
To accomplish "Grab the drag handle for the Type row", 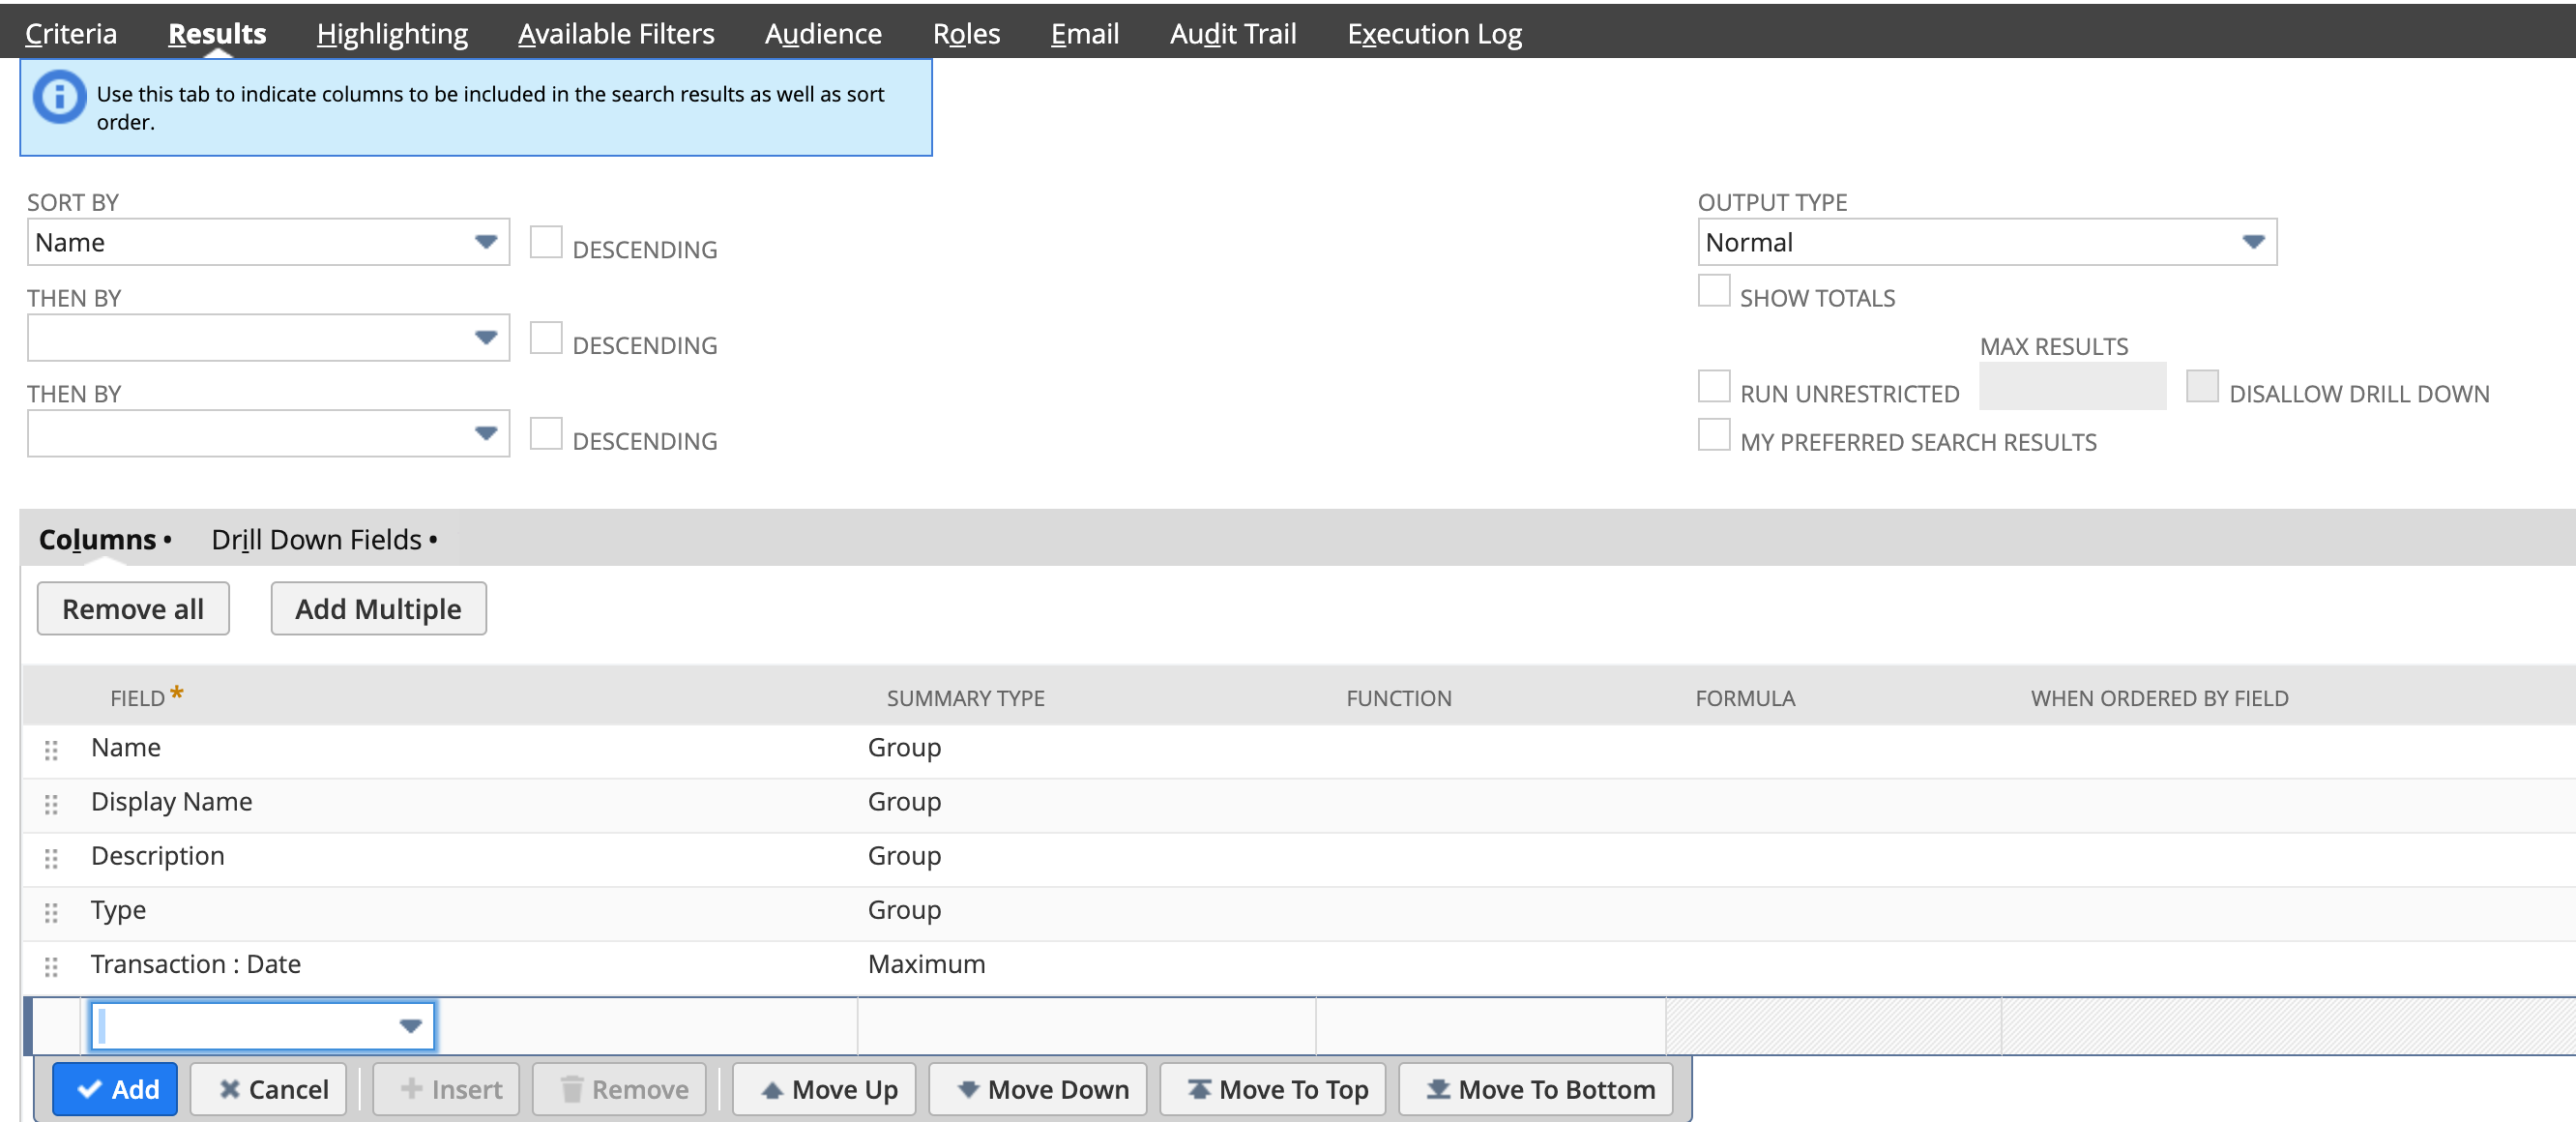I will pyautogui.click(x=51, y=912).
